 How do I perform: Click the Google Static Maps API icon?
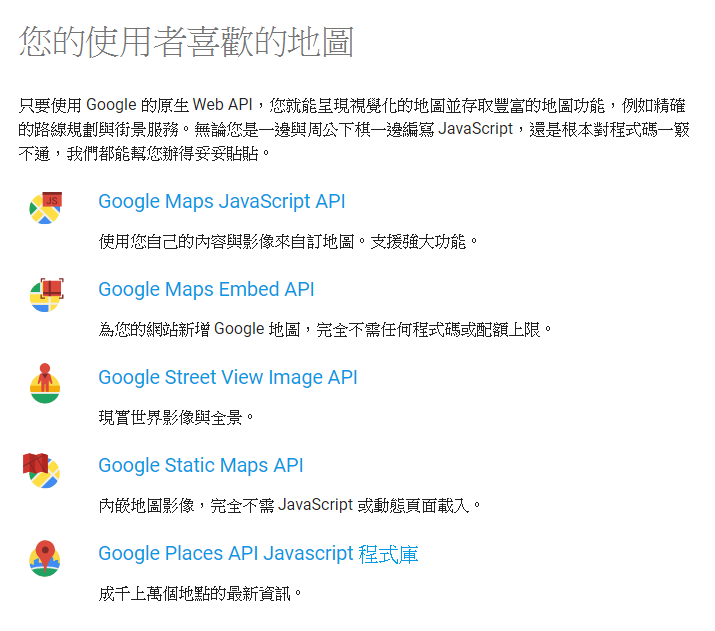[x=41, y=471]
